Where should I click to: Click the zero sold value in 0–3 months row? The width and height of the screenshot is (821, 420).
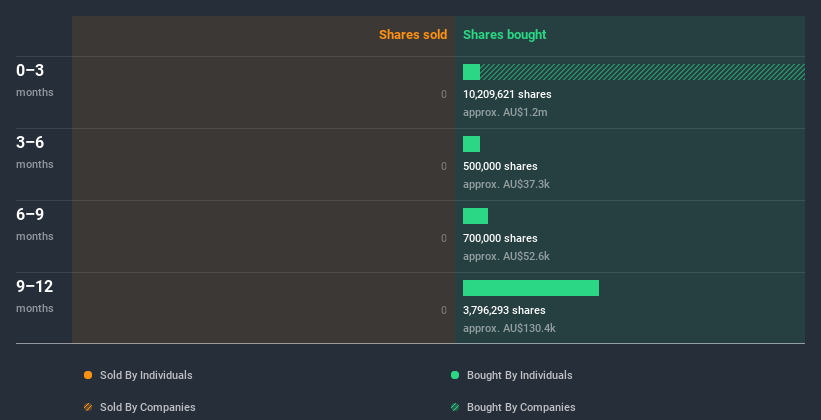point(444,94)
